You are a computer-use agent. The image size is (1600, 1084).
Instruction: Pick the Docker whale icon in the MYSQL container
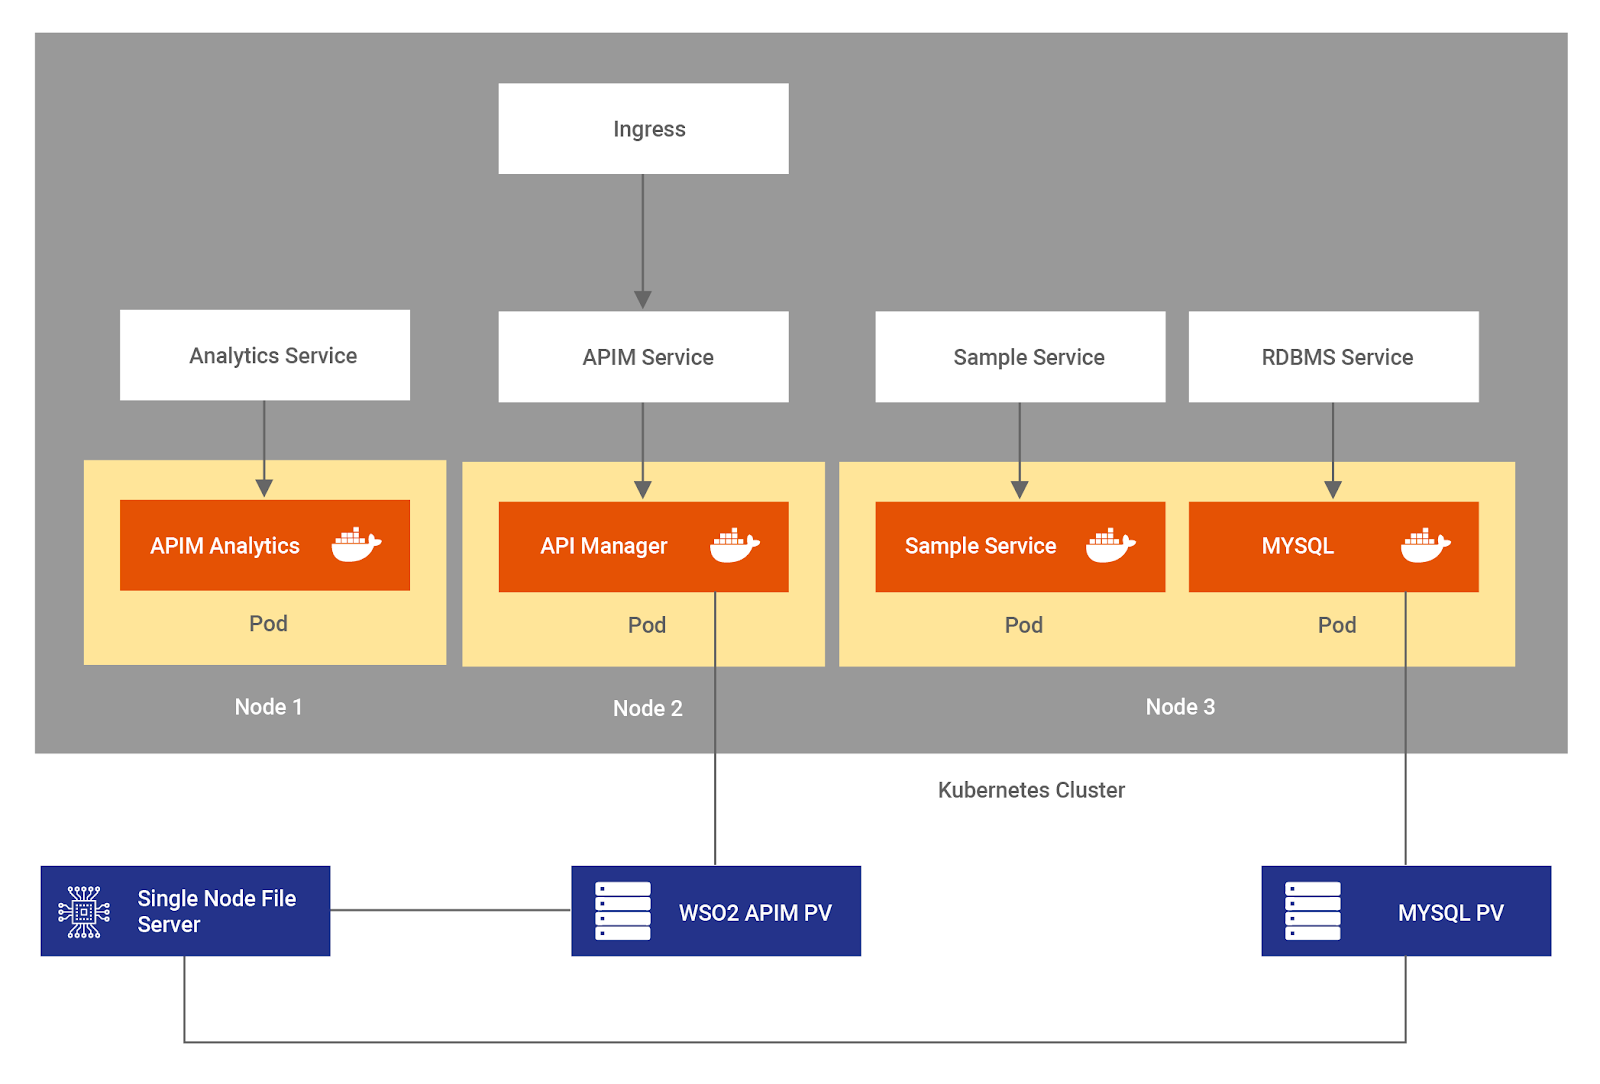click(1426, 545)
